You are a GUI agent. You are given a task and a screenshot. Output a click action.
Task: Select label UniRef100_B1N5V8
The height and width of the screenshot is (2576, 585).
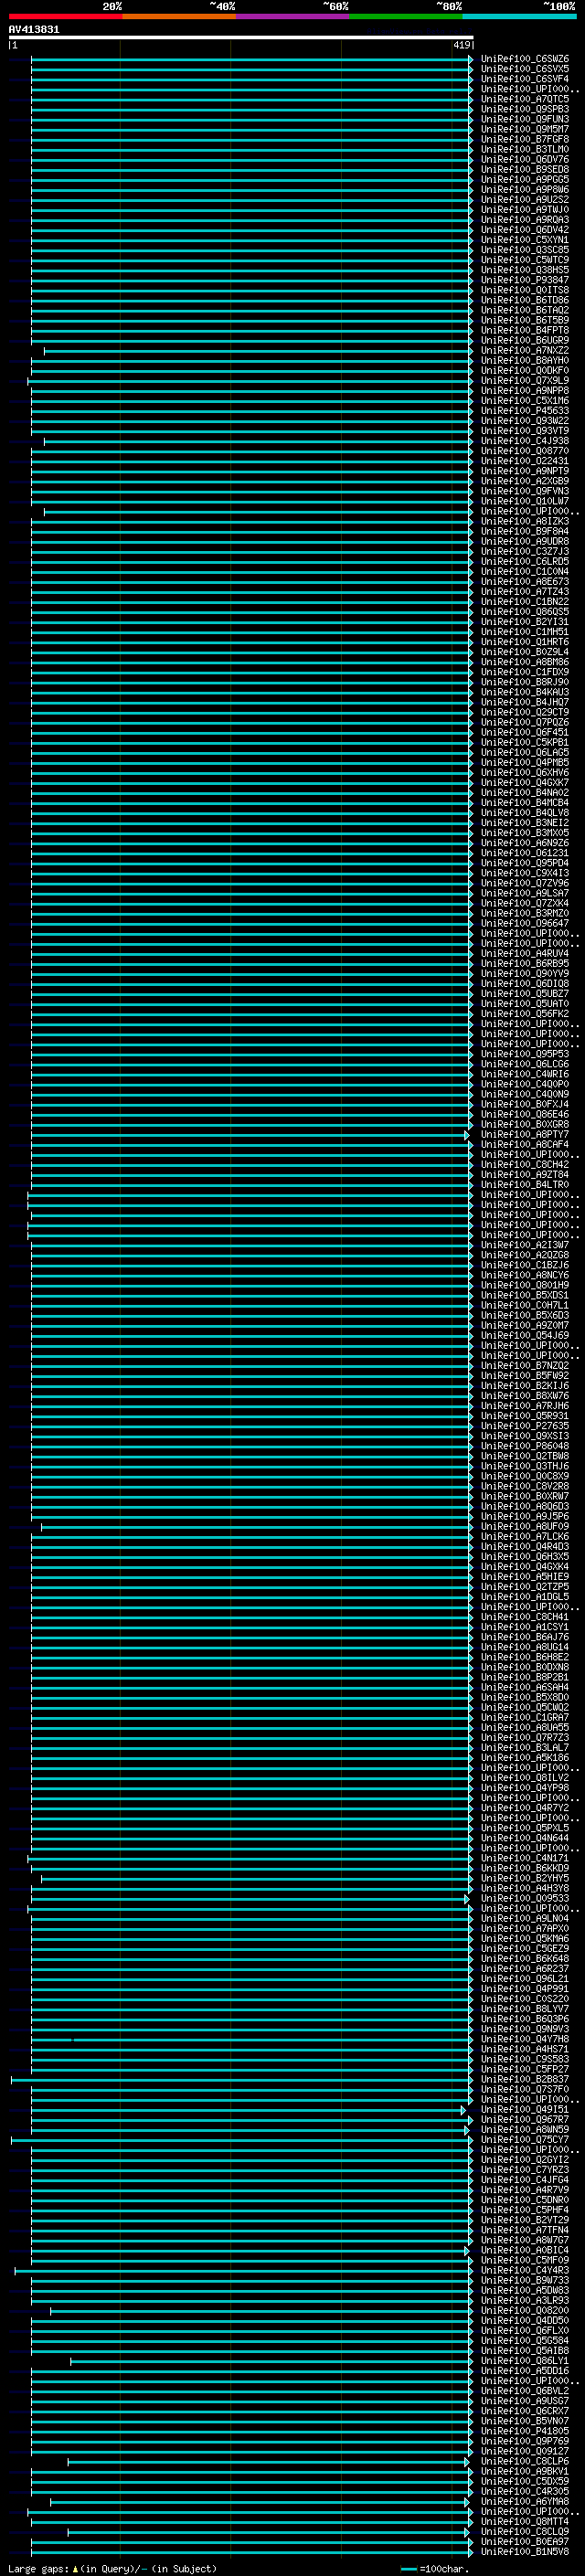(x=524, y=2553)
